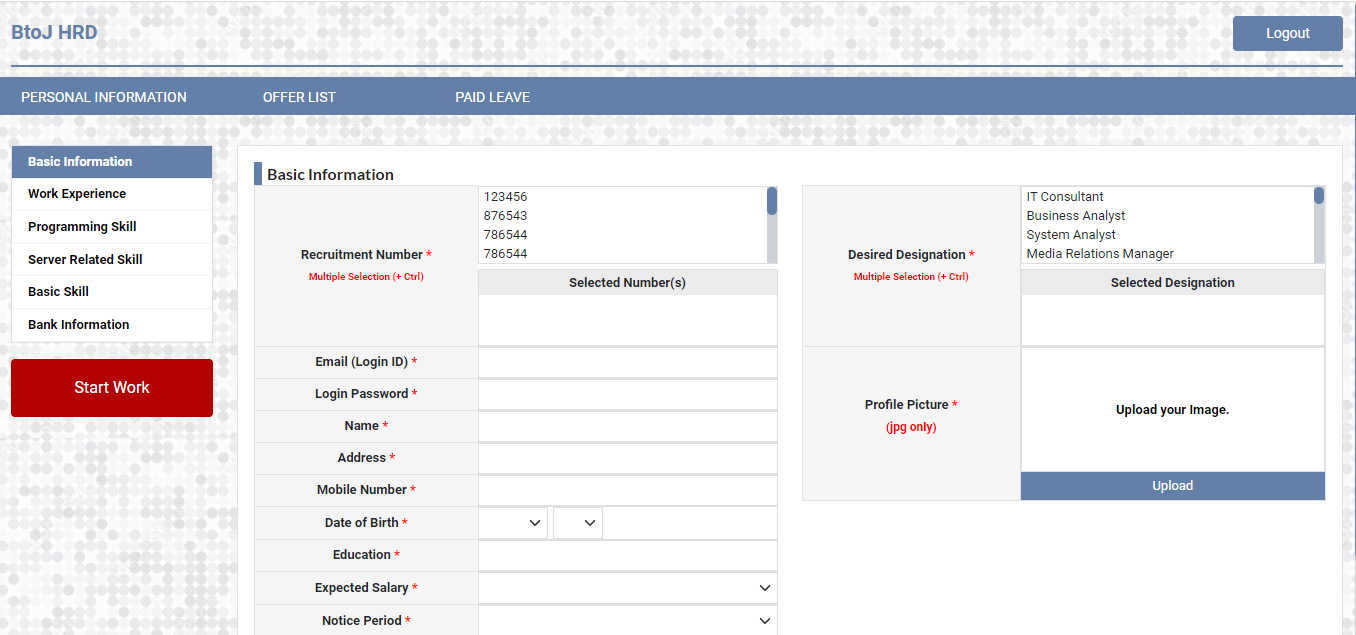1356x635 pixels.
Task: Click the Desired Designation list scrollbar
Action: pos(1318,225)
